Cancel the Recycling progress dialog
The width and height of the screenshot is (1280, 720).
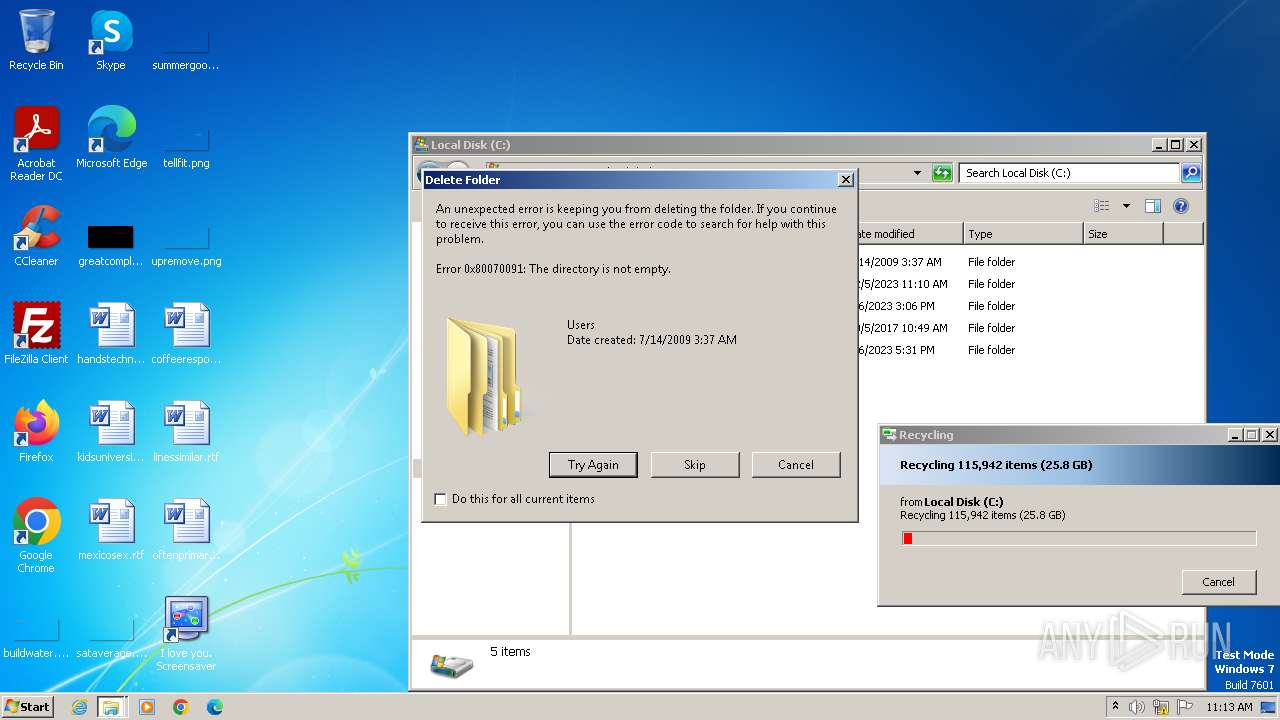(x=1218, y=582)
